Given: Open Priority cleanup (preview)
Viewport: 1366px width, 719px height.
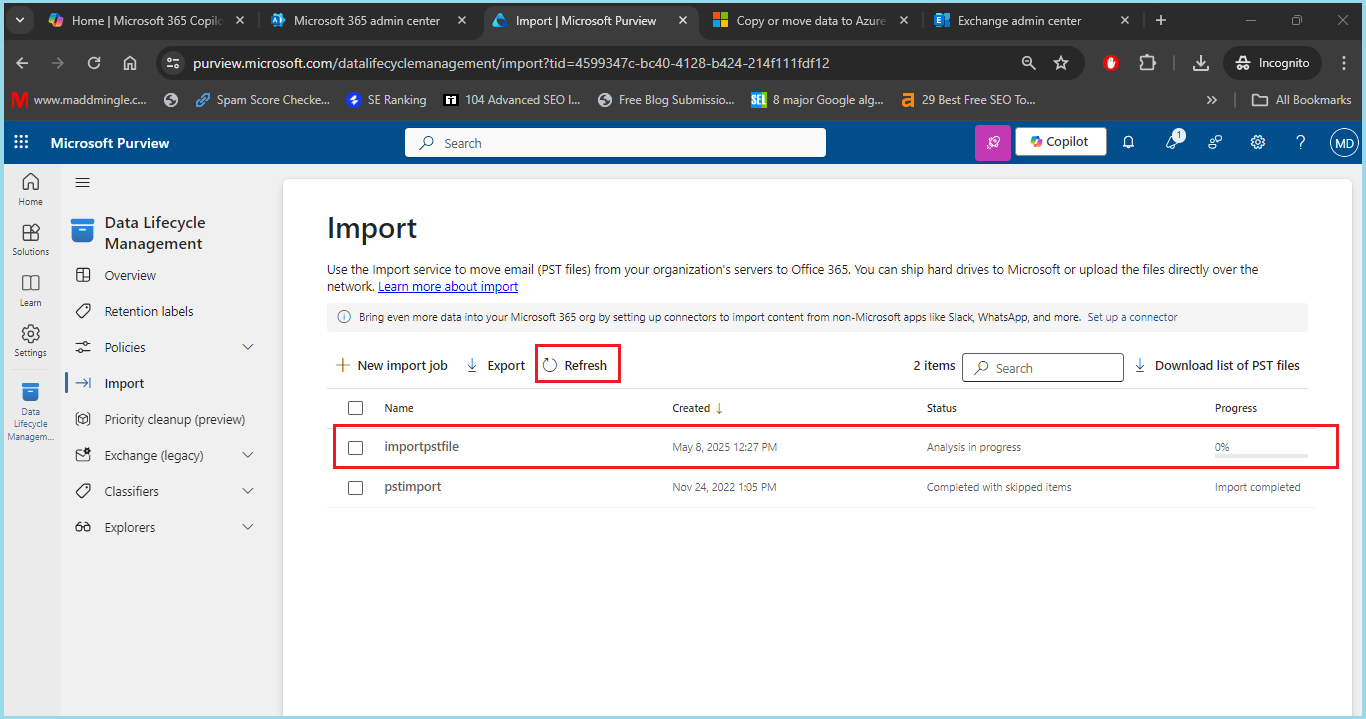Looking at the screenshot, I should pyautogui.click(x=175, y=419).
